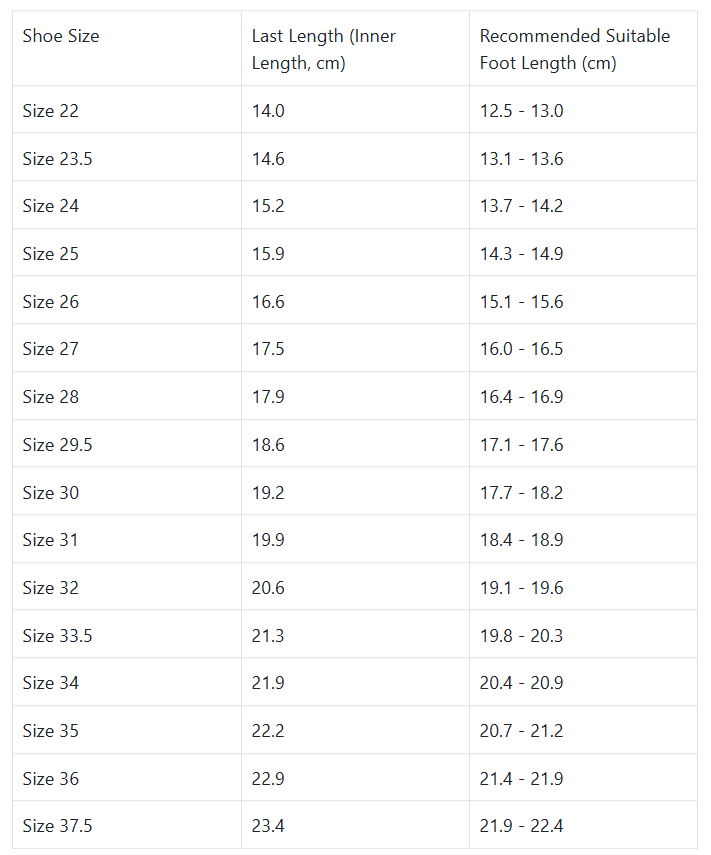Select foot length 20.4 - 20.9 cell

pos(521,683)
